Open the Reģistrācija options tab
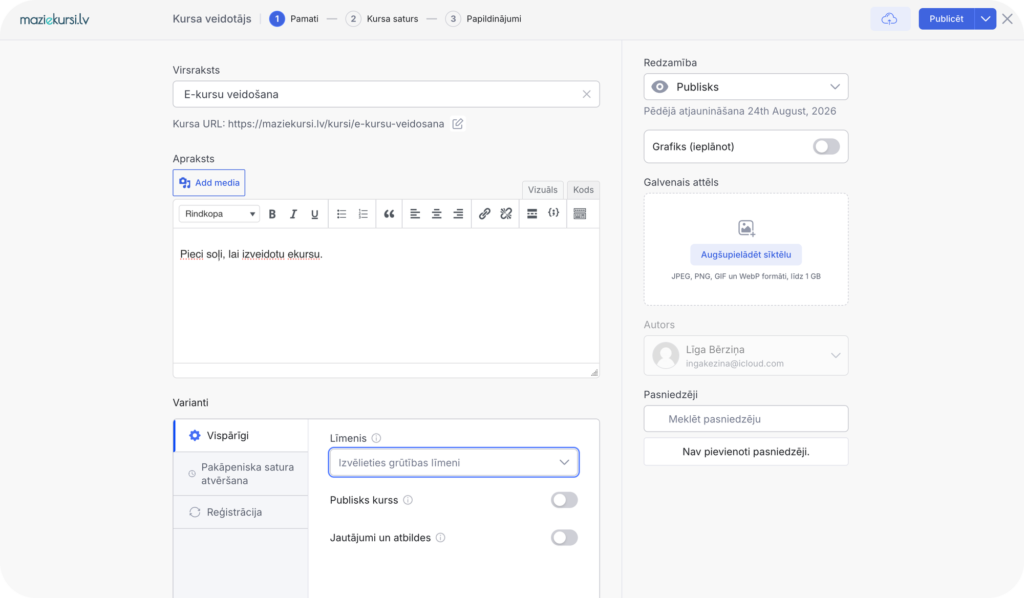This screenshot has width=1024, height=598. [x=241, y=512]
